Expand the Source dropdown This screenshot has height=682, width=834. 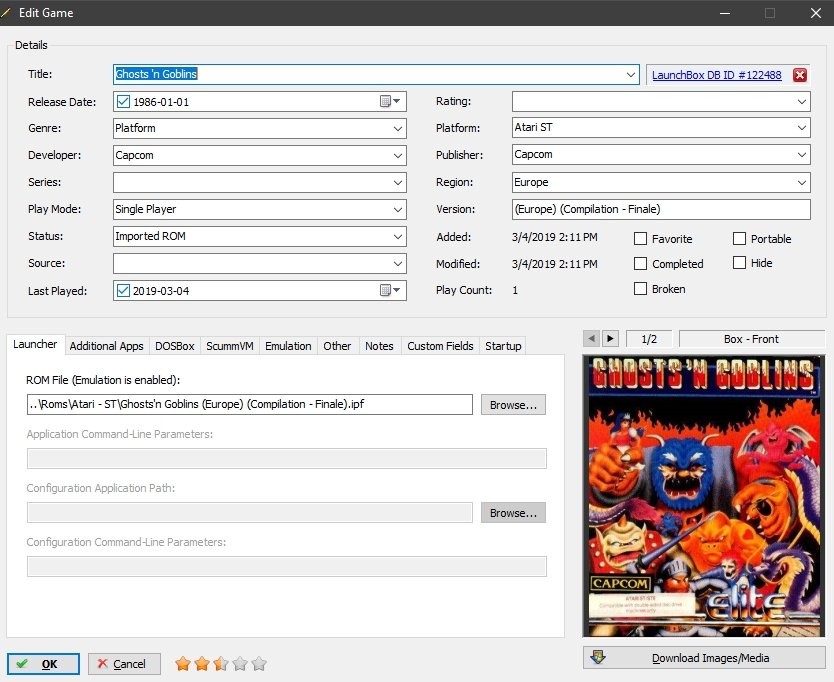point(397,263)
